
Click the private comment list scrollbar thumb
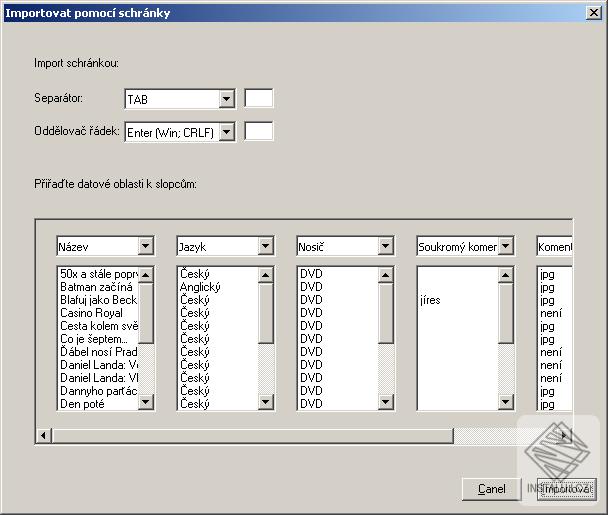(x=506, y=313)
